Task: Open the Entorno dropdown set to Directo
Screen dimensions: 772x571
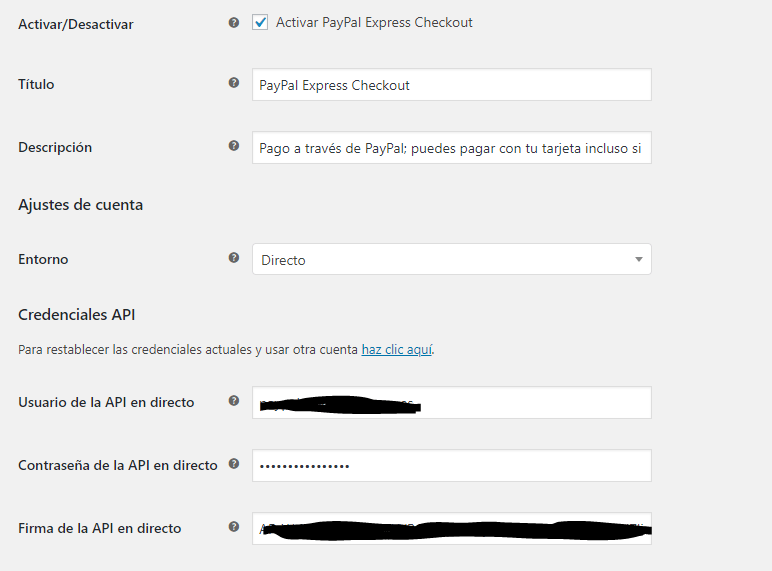Action: [x=451, y=259]
